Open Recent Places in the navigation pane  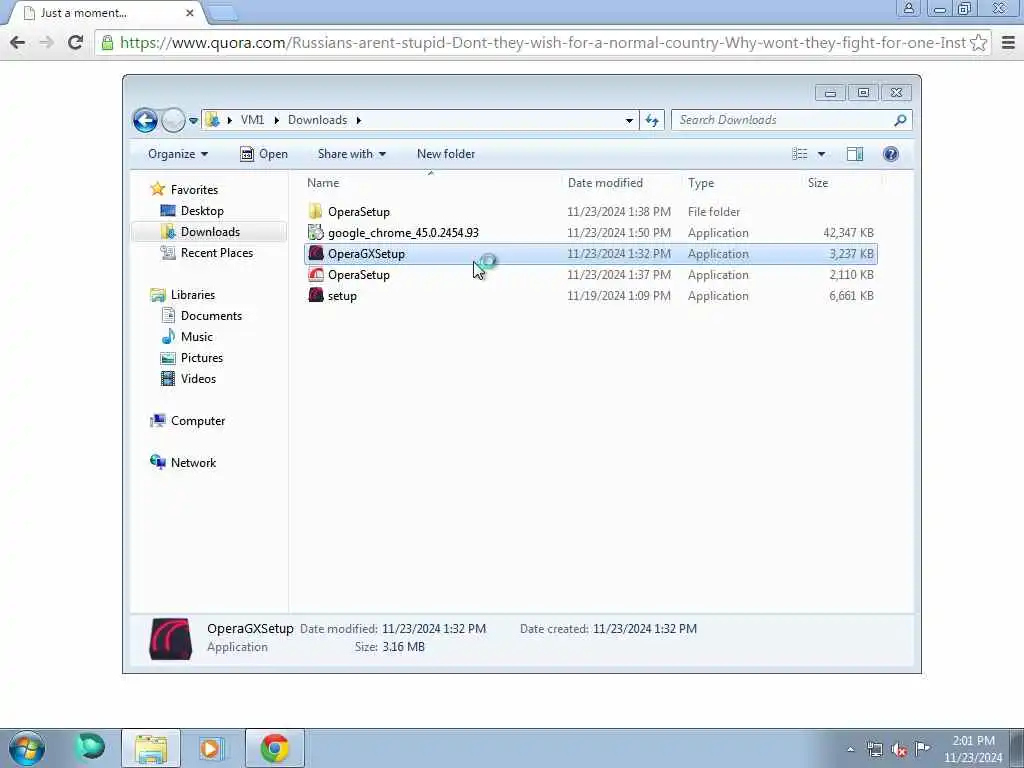[207, 253]
